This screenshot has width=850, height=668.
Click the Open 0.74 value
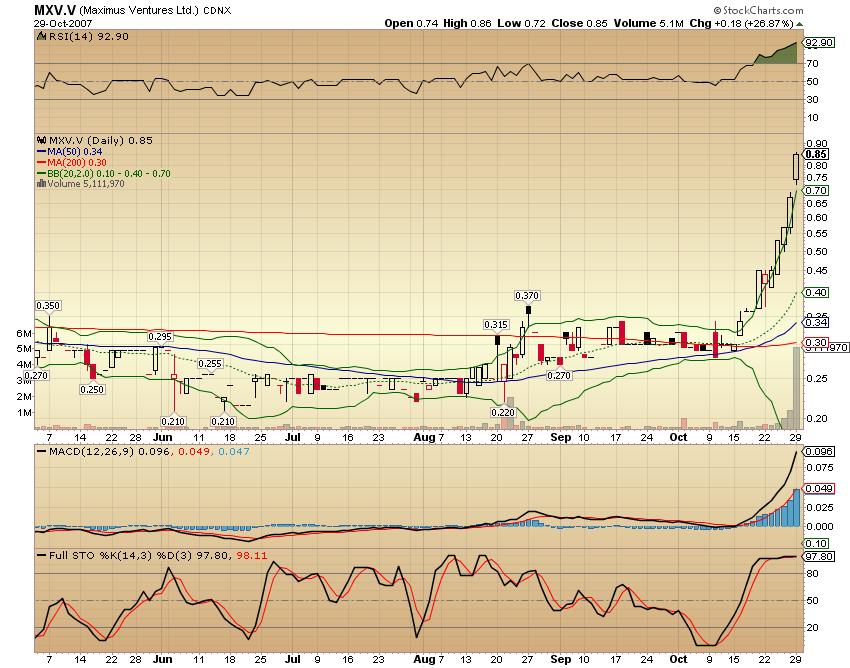pyautogui.click(x=411, y=23)
